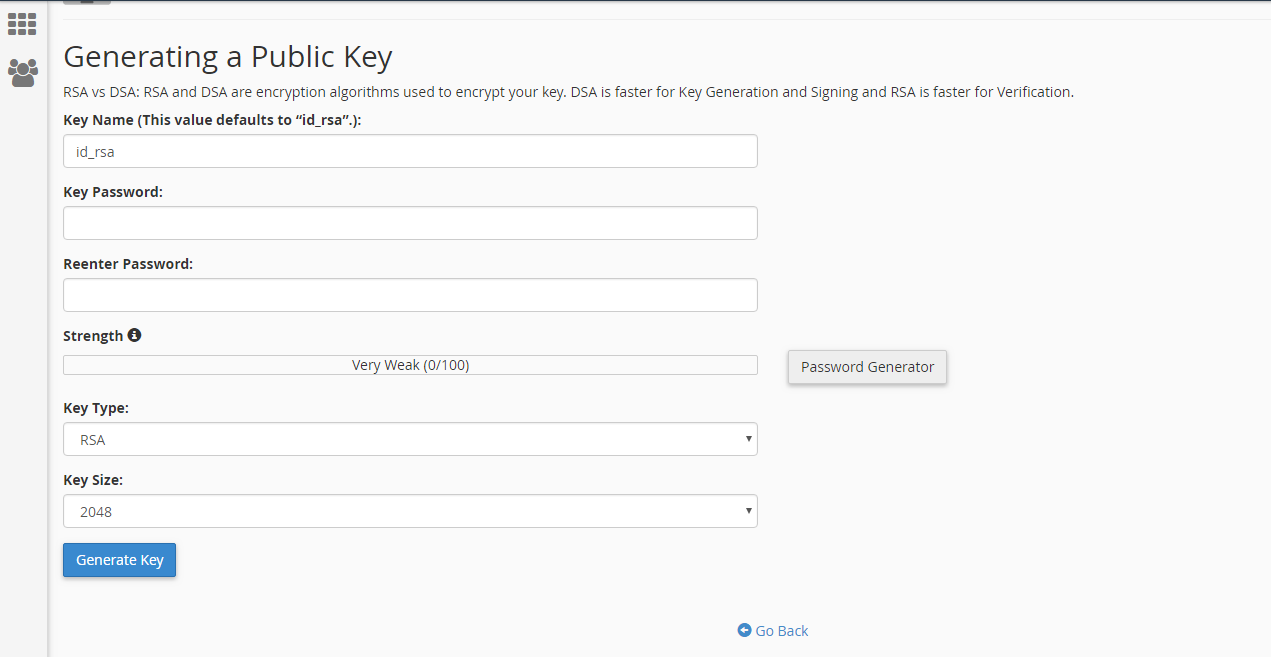The width and height of the screenshot is (1271, 657).
Task: Click inside the Key Name field
Action: (x=410, y=151)
